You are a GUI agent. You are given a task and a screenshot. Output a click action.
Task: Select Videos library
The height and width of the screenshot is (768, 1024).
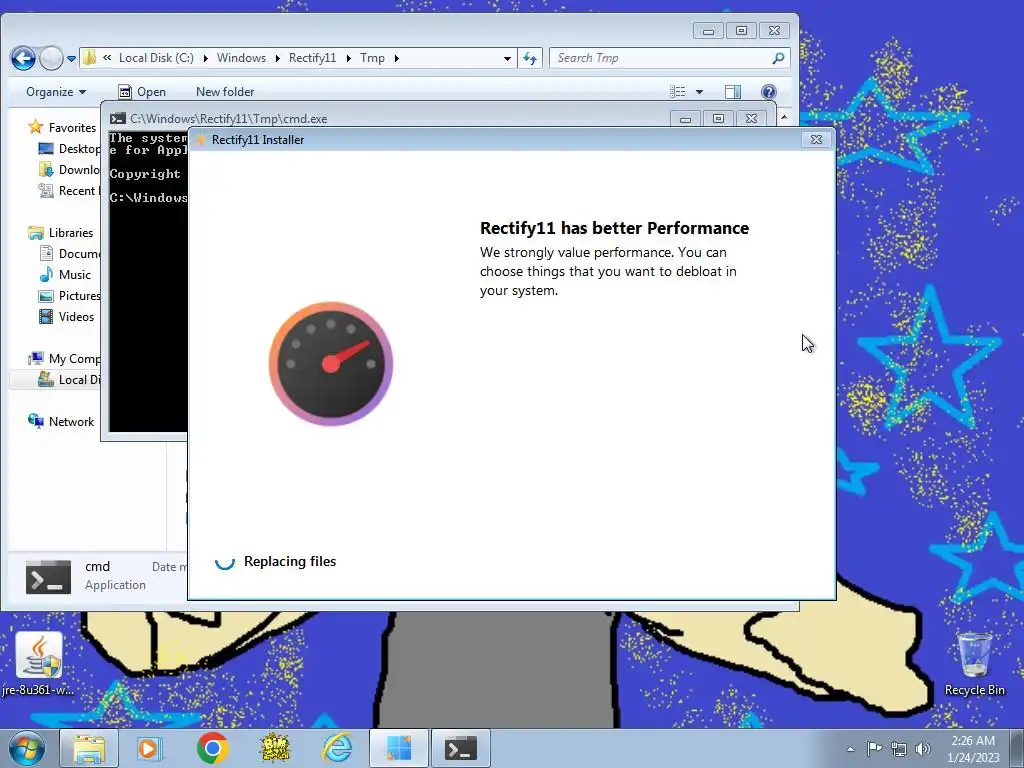[67, 317]
